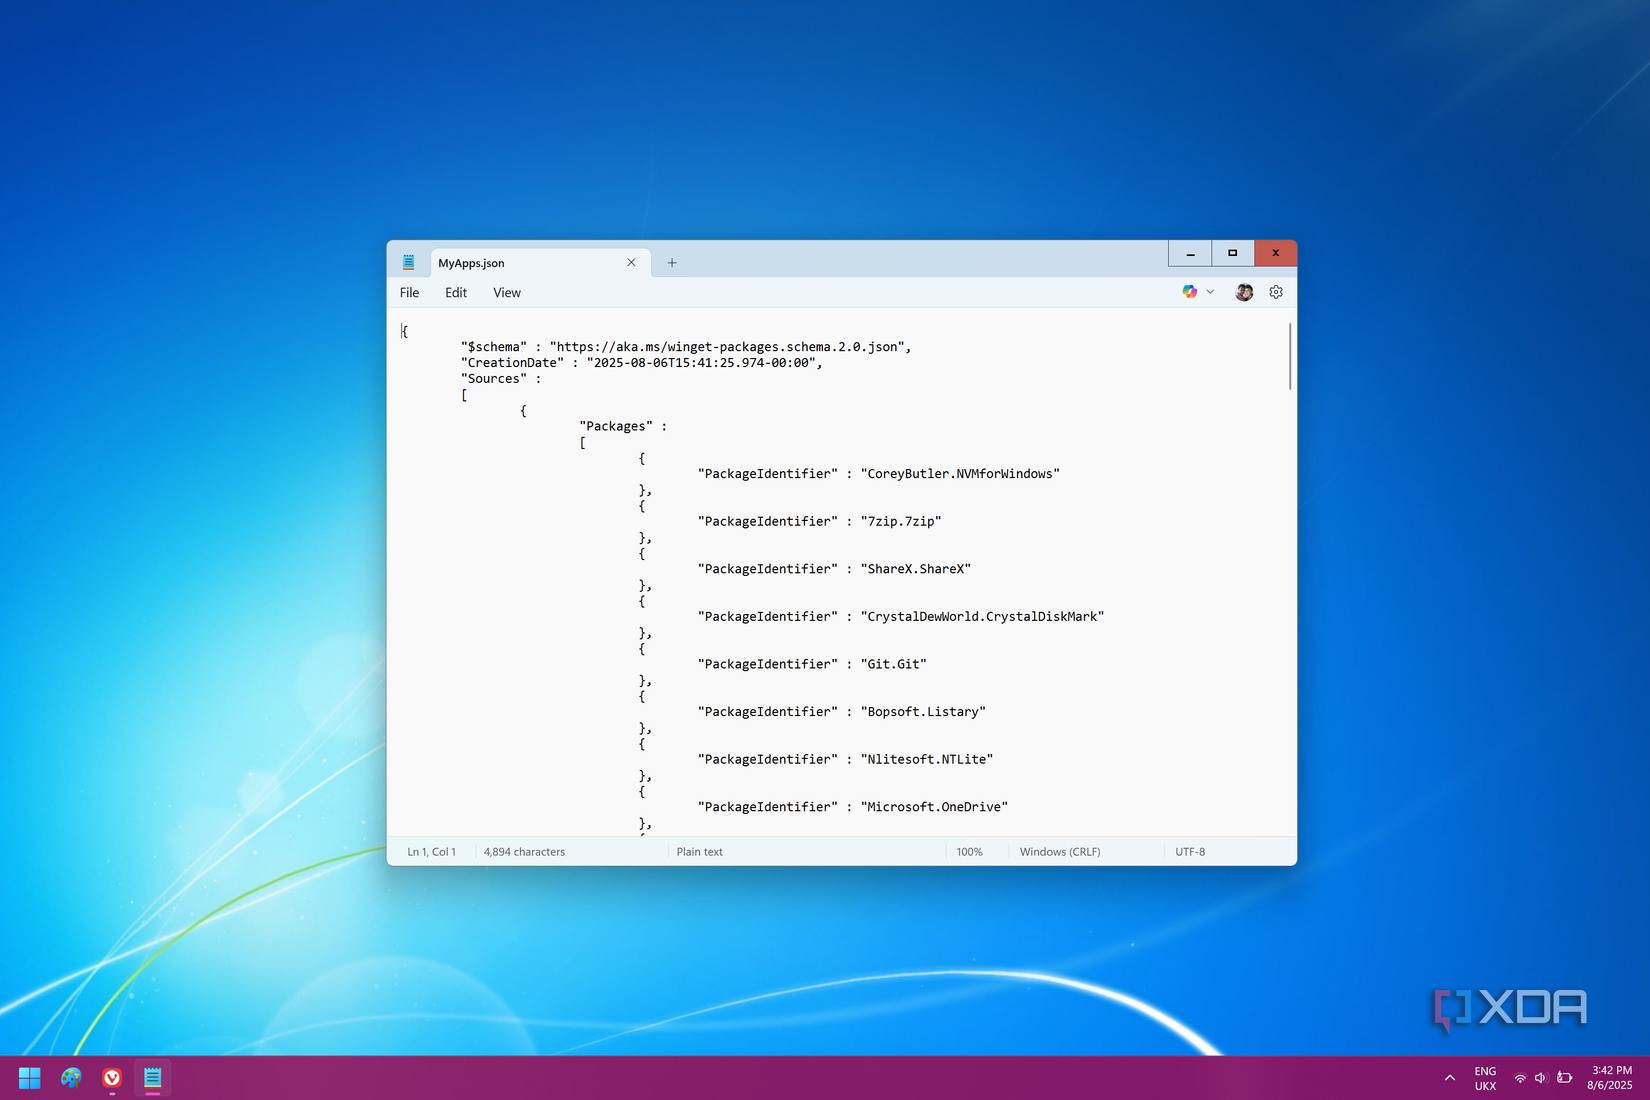Check battery status in the system tray
The height and width of the screenshot is (1100, 1650).
tap(1563, 1077)
